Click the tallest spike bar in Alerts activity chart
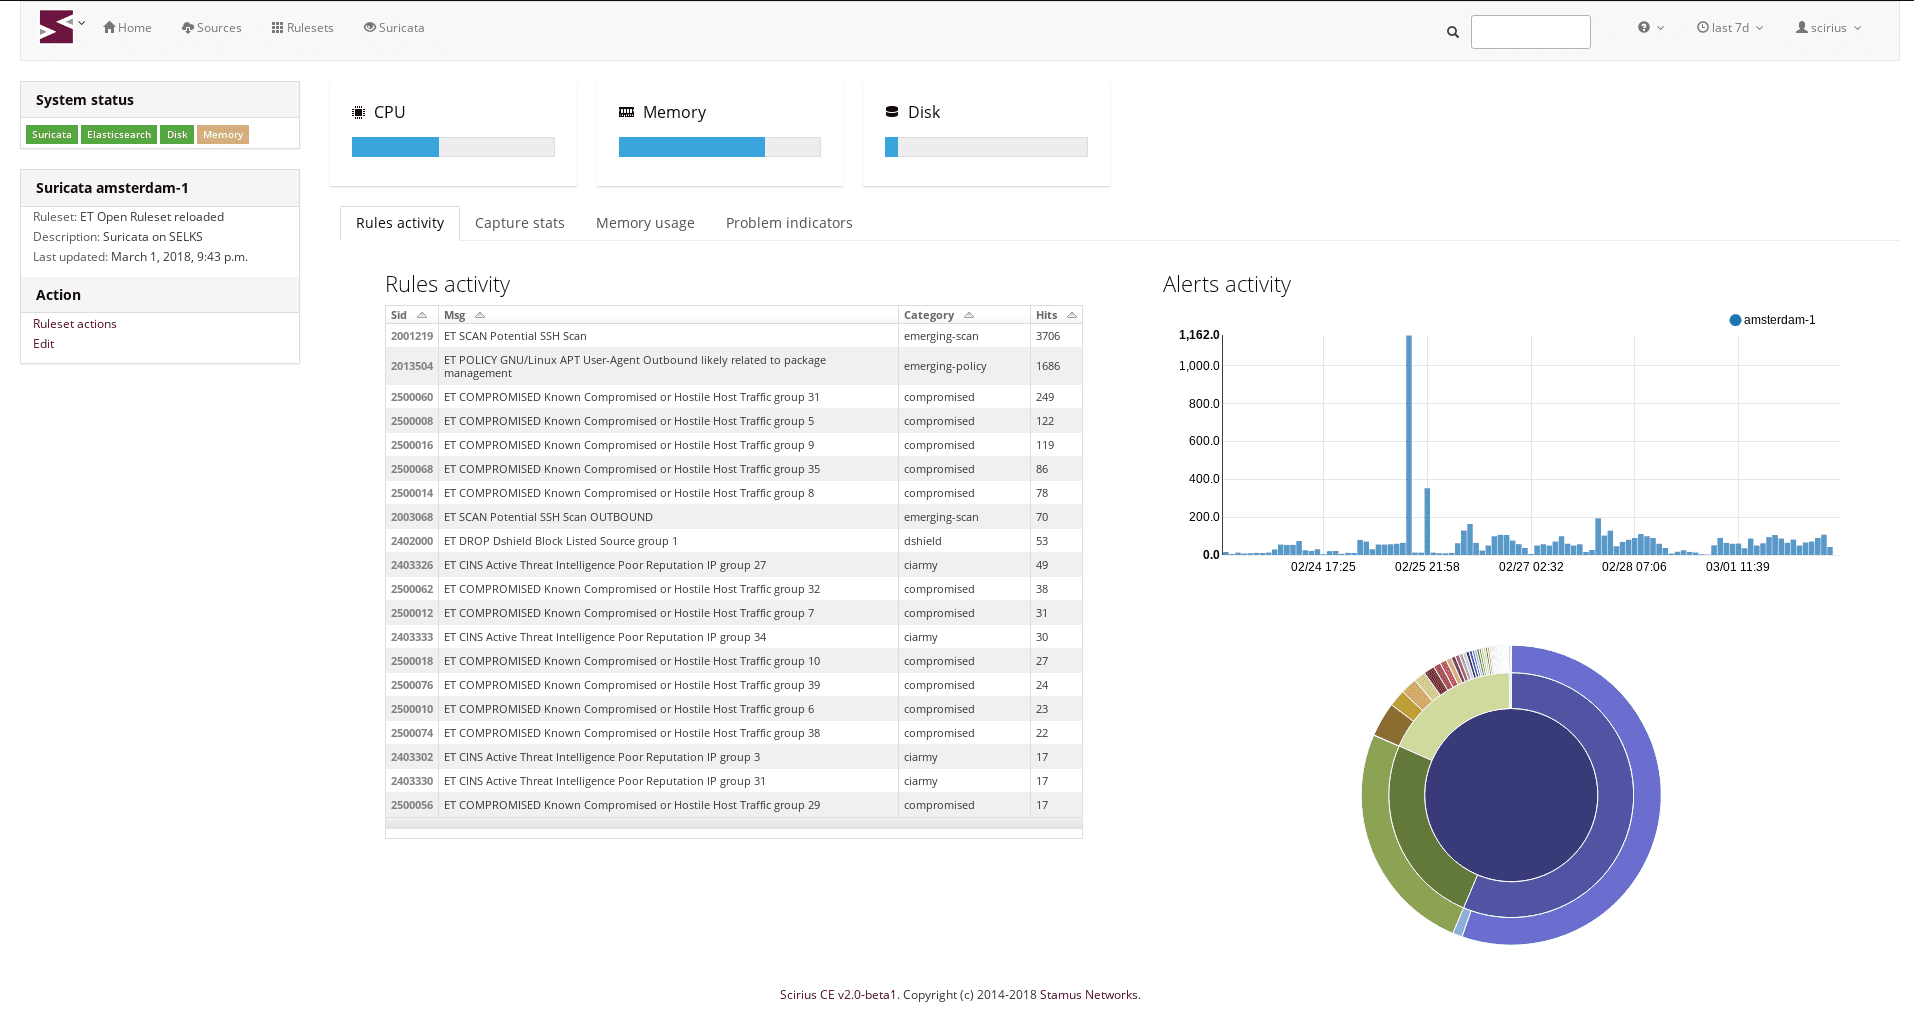Screen dimensions: 1914x1022 tap(1409, 444)
